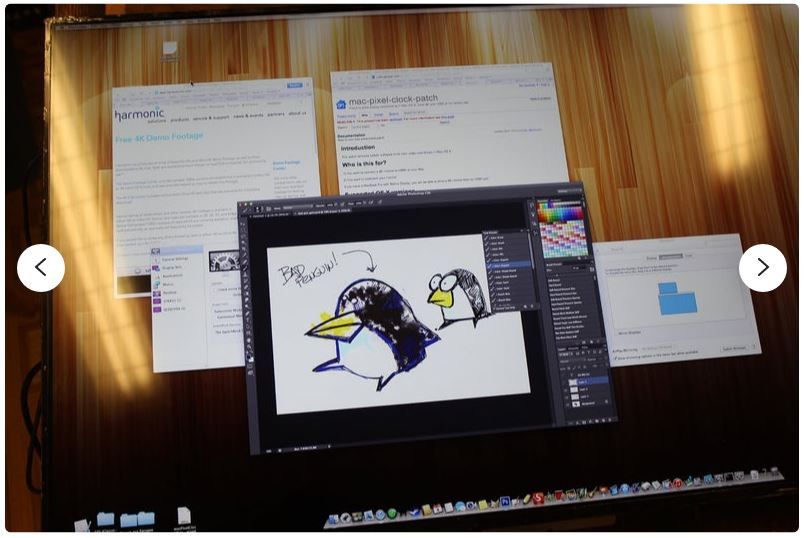The width and height of the screenshot is (804, 538).
Task: Click the 'Who is this for?' heading
Action: pos(364,164)
